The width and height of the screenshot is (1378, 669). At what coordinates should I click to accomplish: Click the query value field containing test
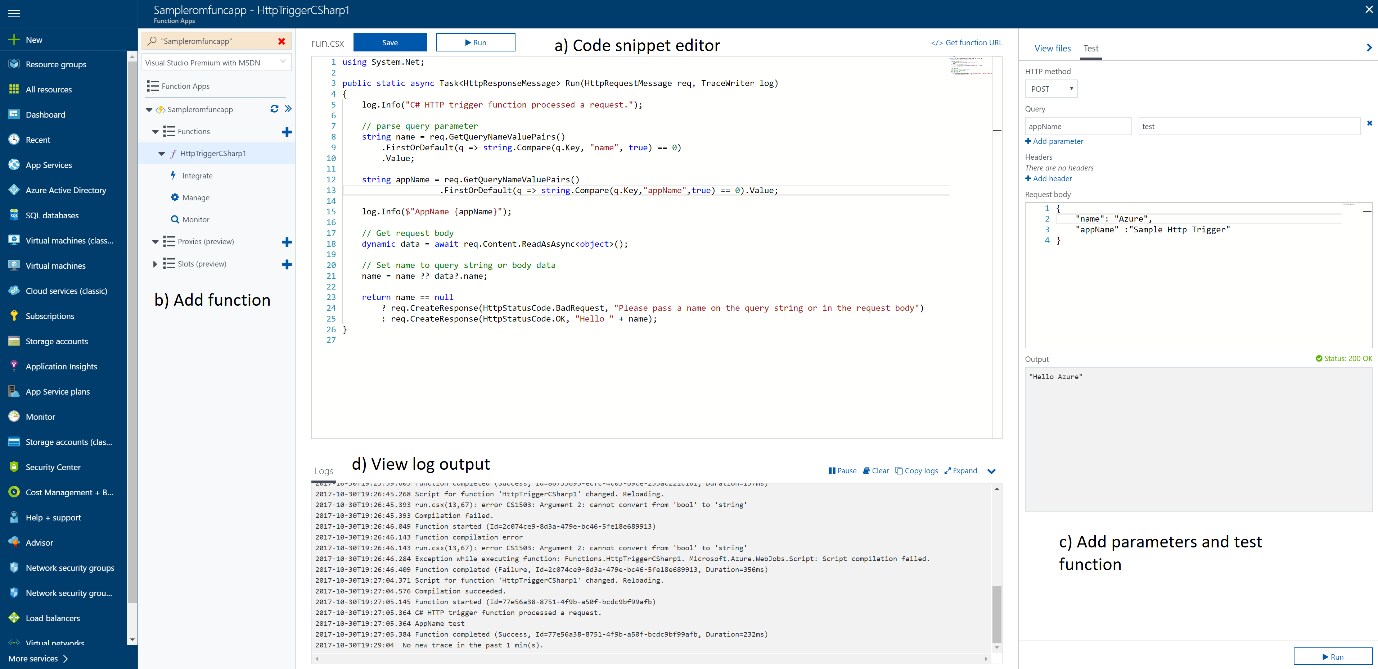tap(1248, 126)
